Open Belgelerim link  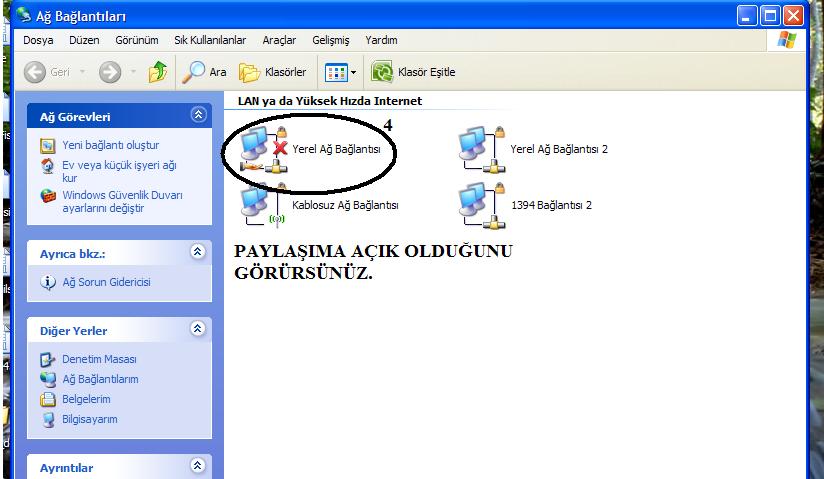86,399
